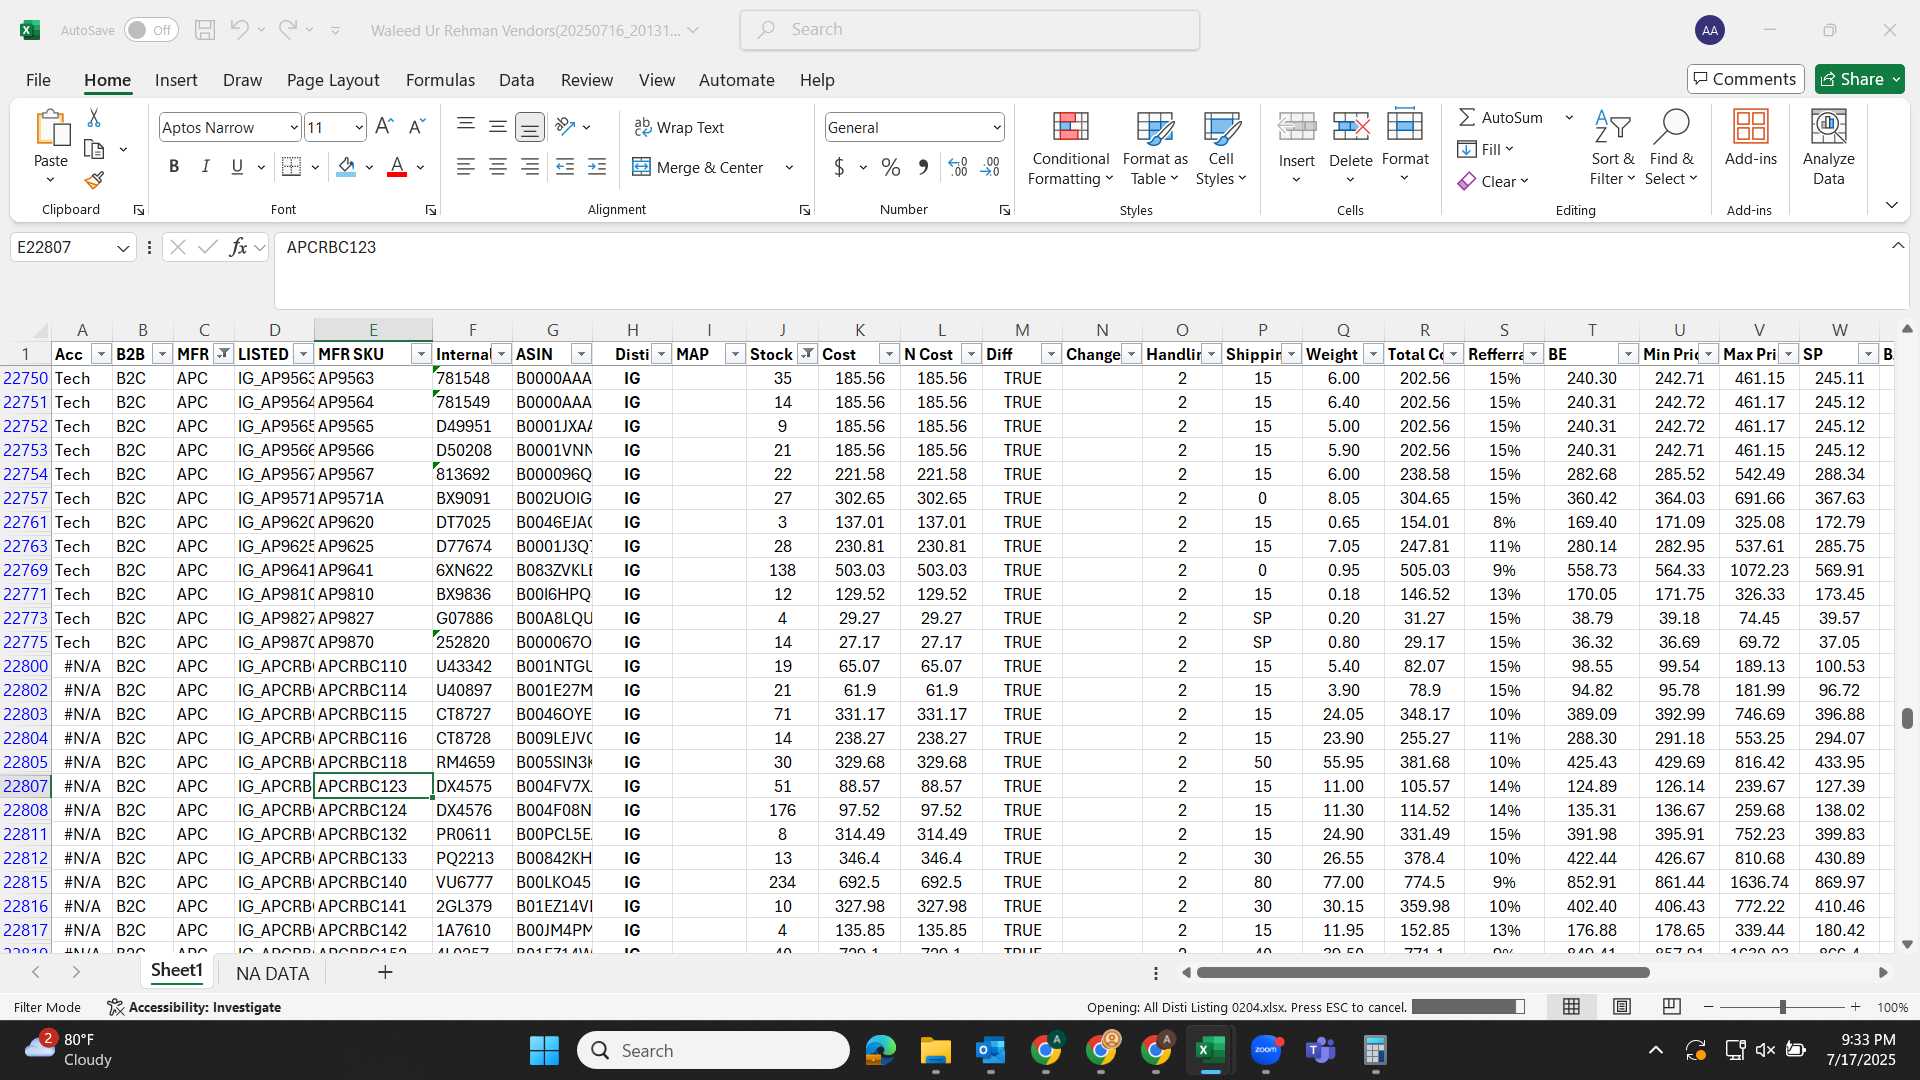
Task: Open Merge & Center dropdown arrow
Action: (789, 168)
